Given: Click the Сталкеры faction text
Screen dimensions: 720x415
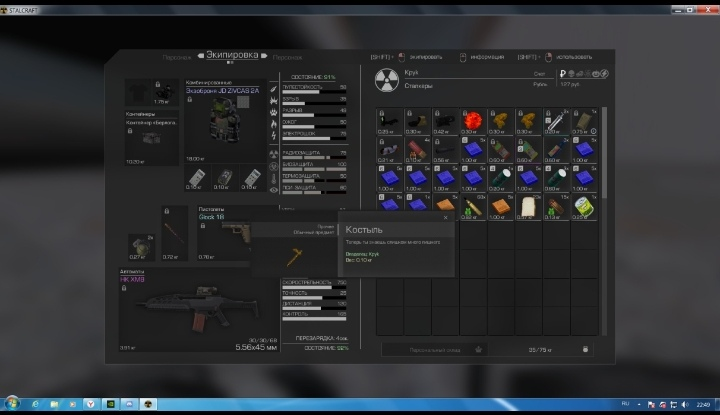Looking at the screenshot, I should pos(418,86).
